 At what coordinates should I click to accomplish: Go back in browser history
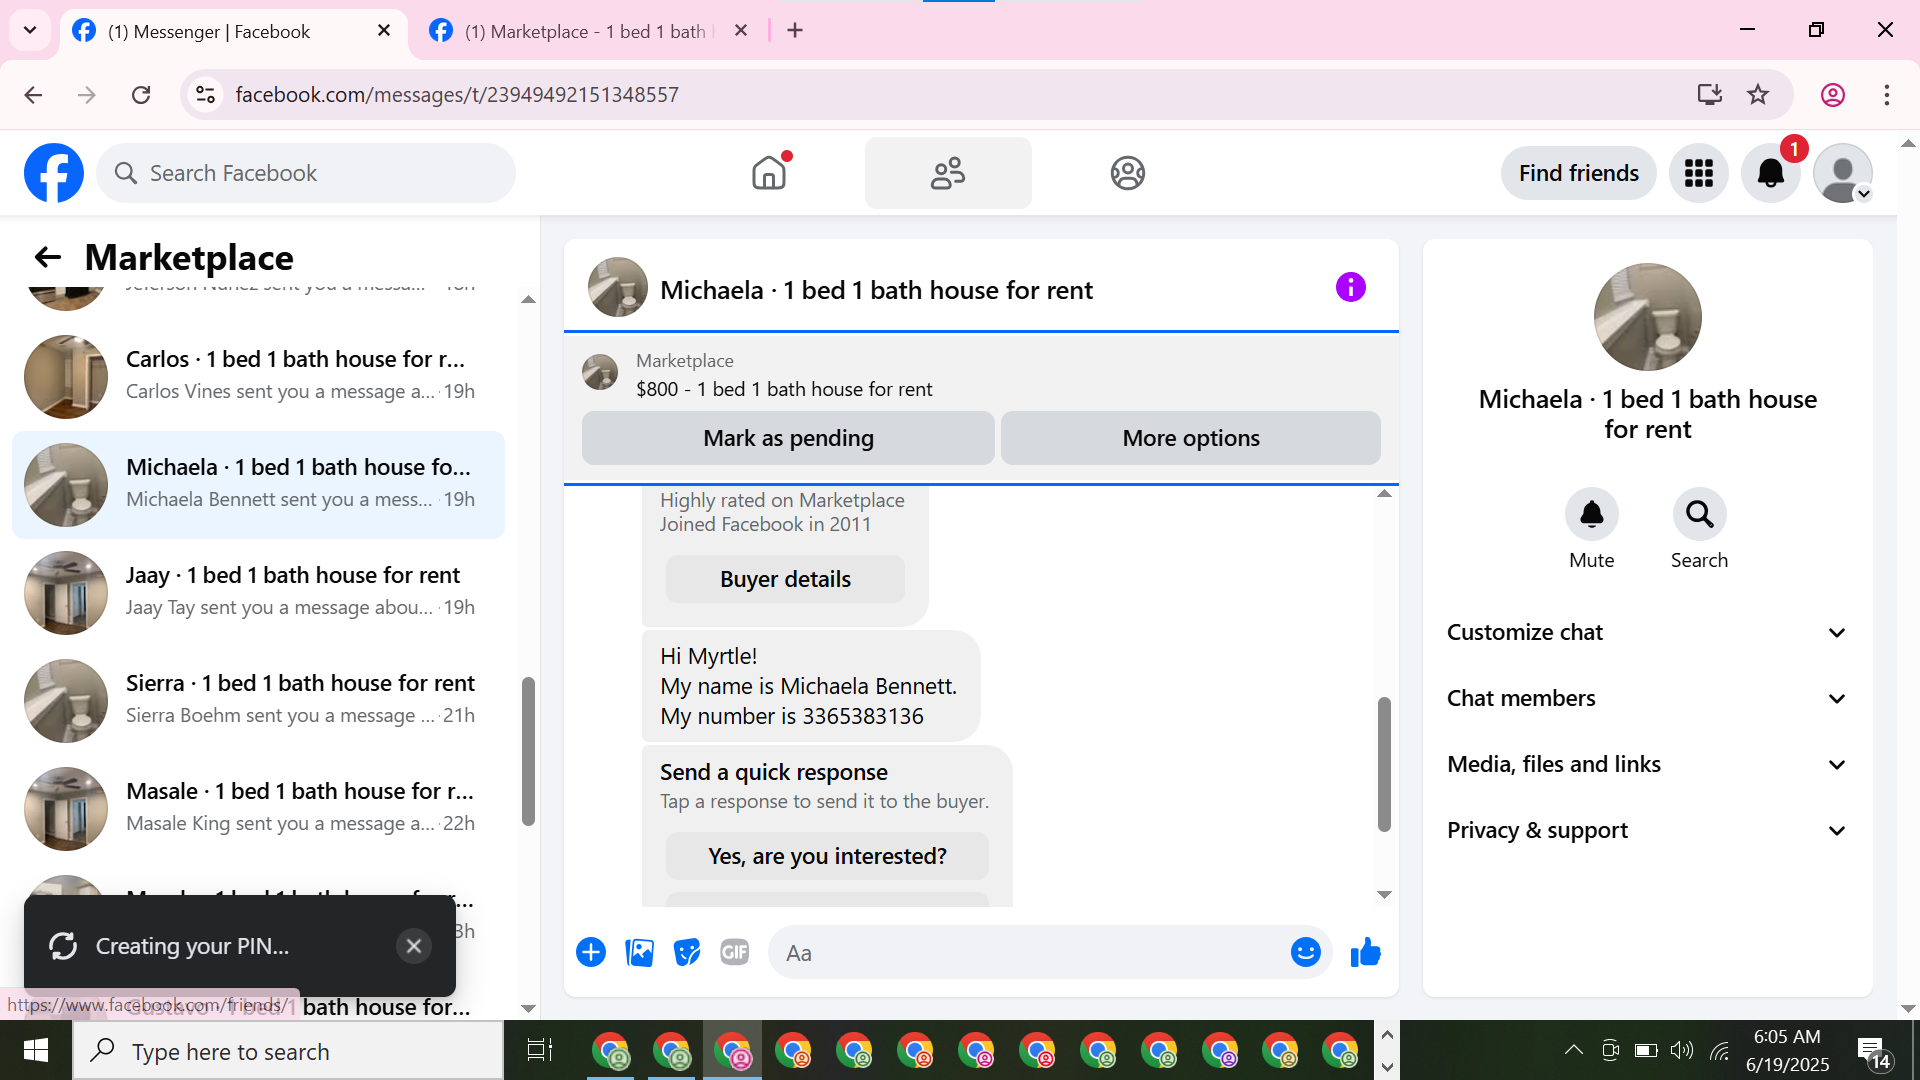pyautogui.click(x=33, y=95)
